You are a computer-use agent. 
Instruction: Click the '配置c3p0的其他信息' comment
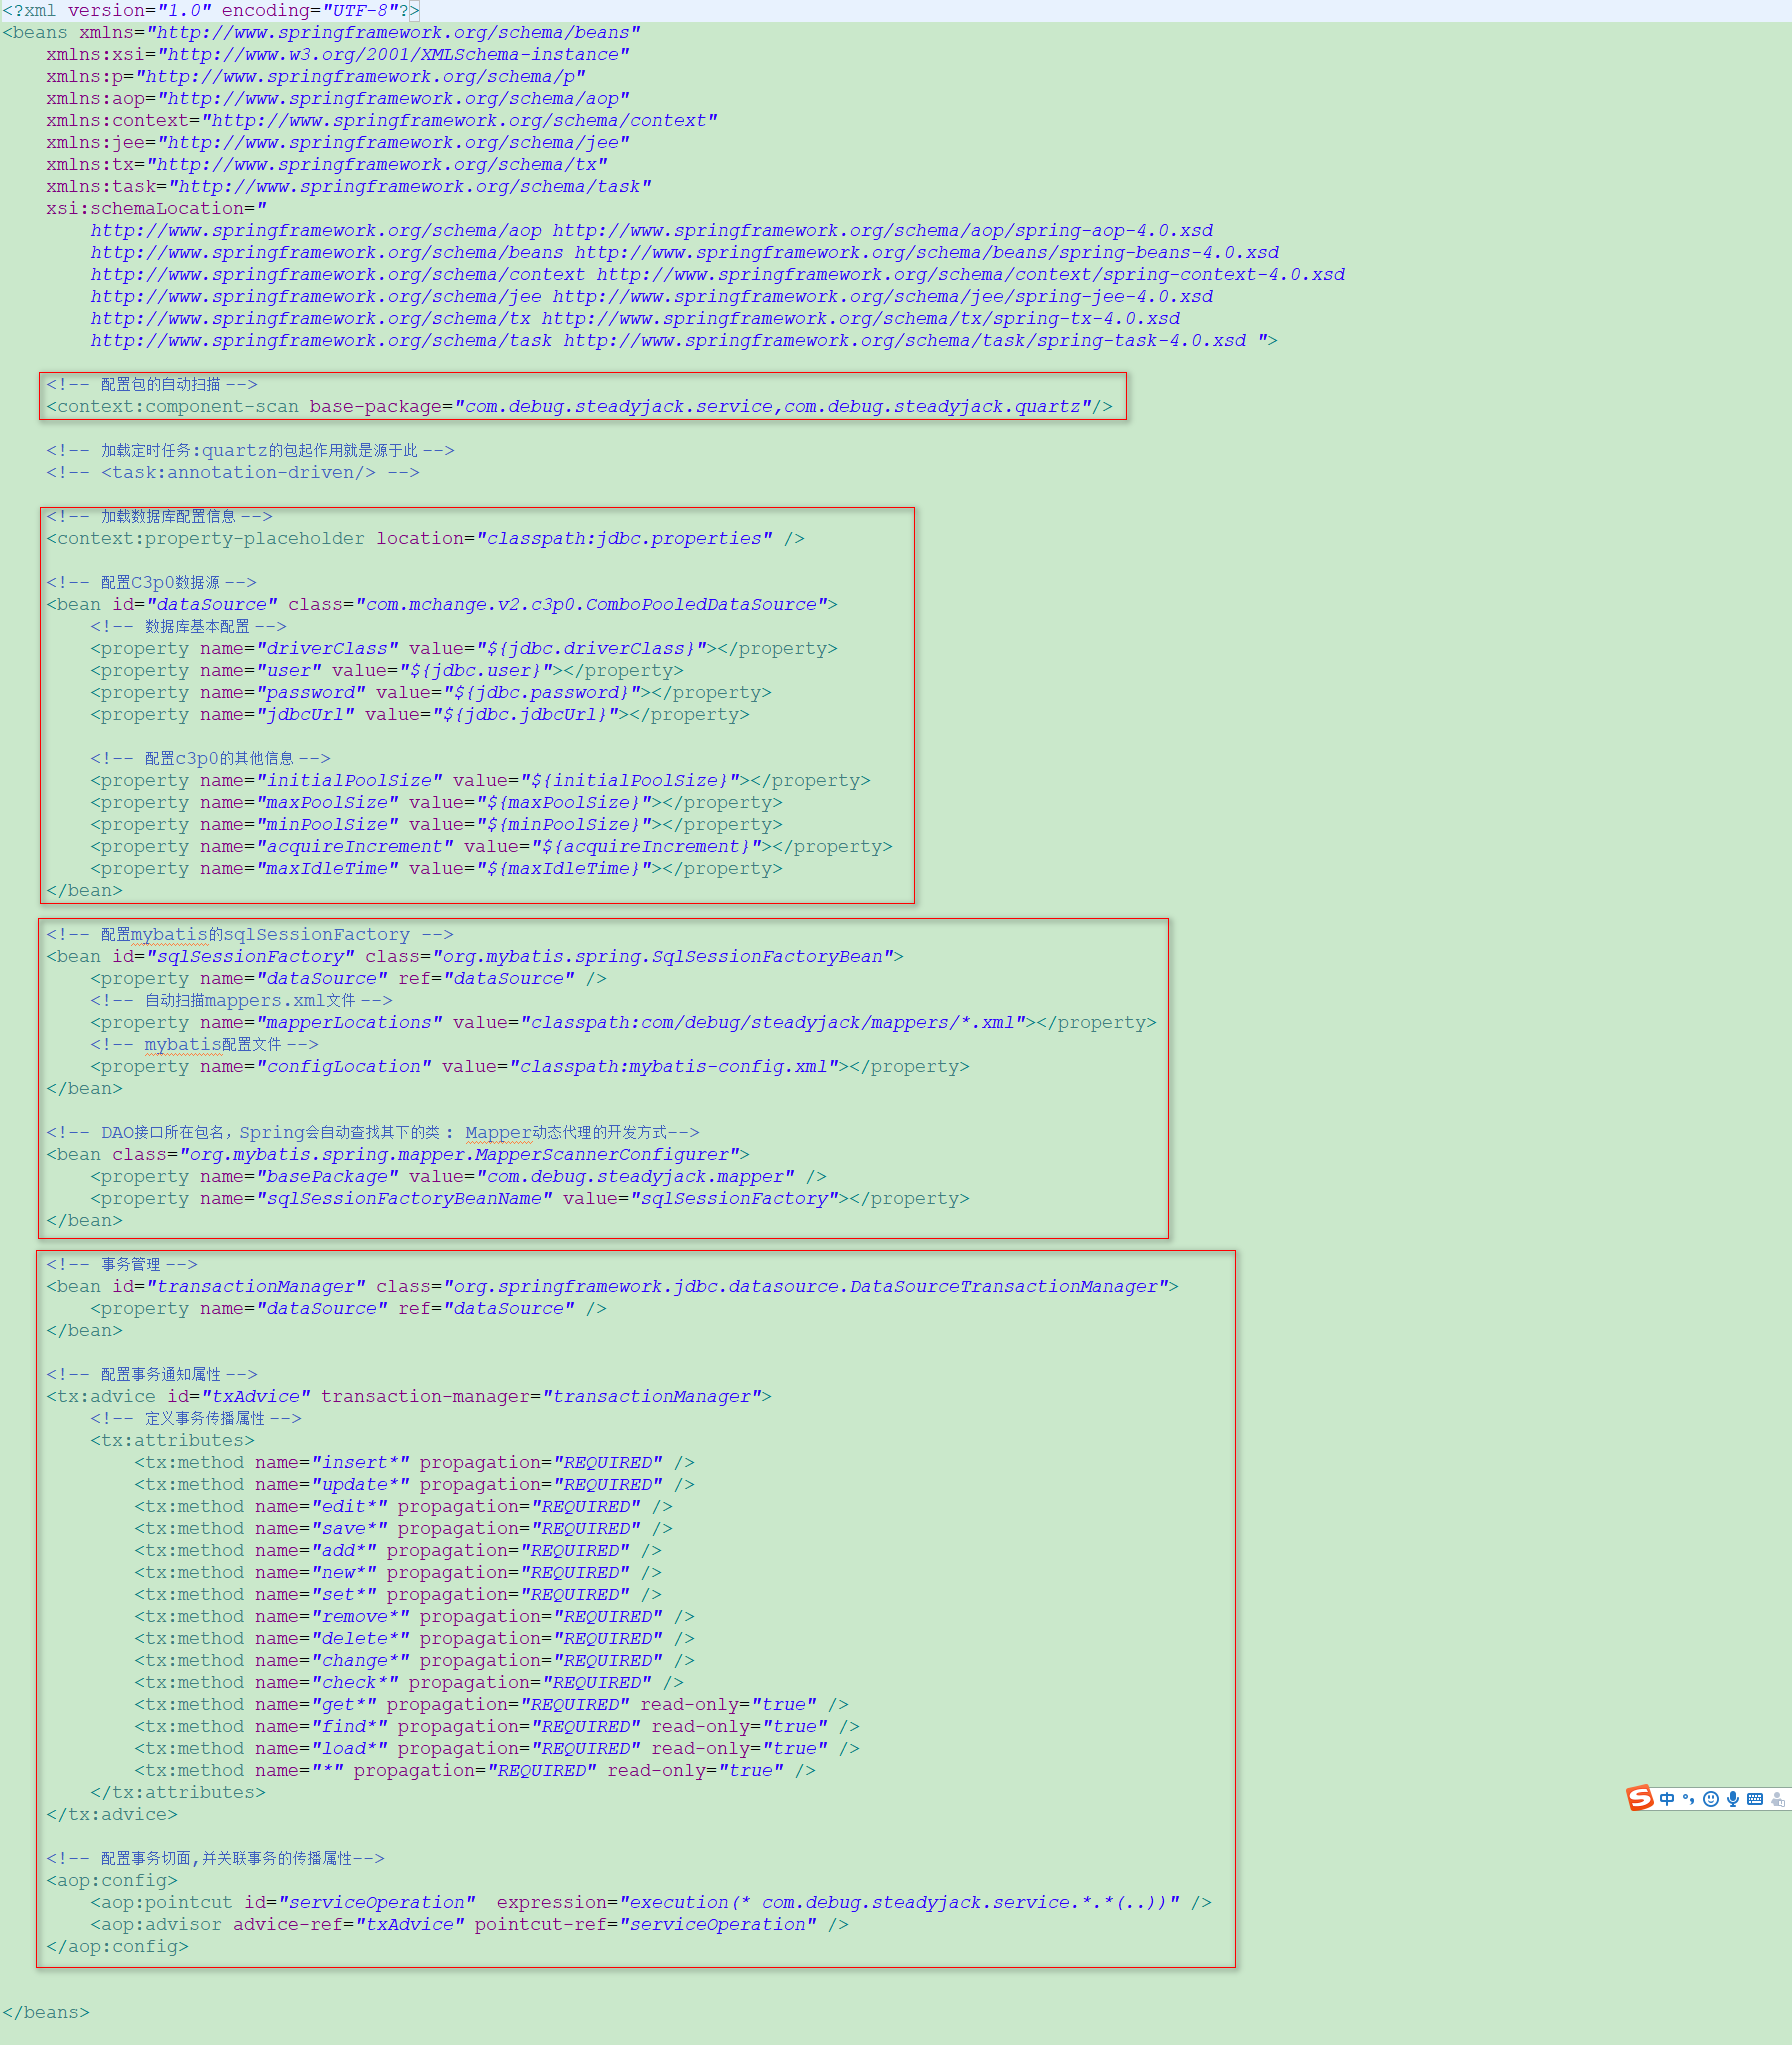coord(211,759)
